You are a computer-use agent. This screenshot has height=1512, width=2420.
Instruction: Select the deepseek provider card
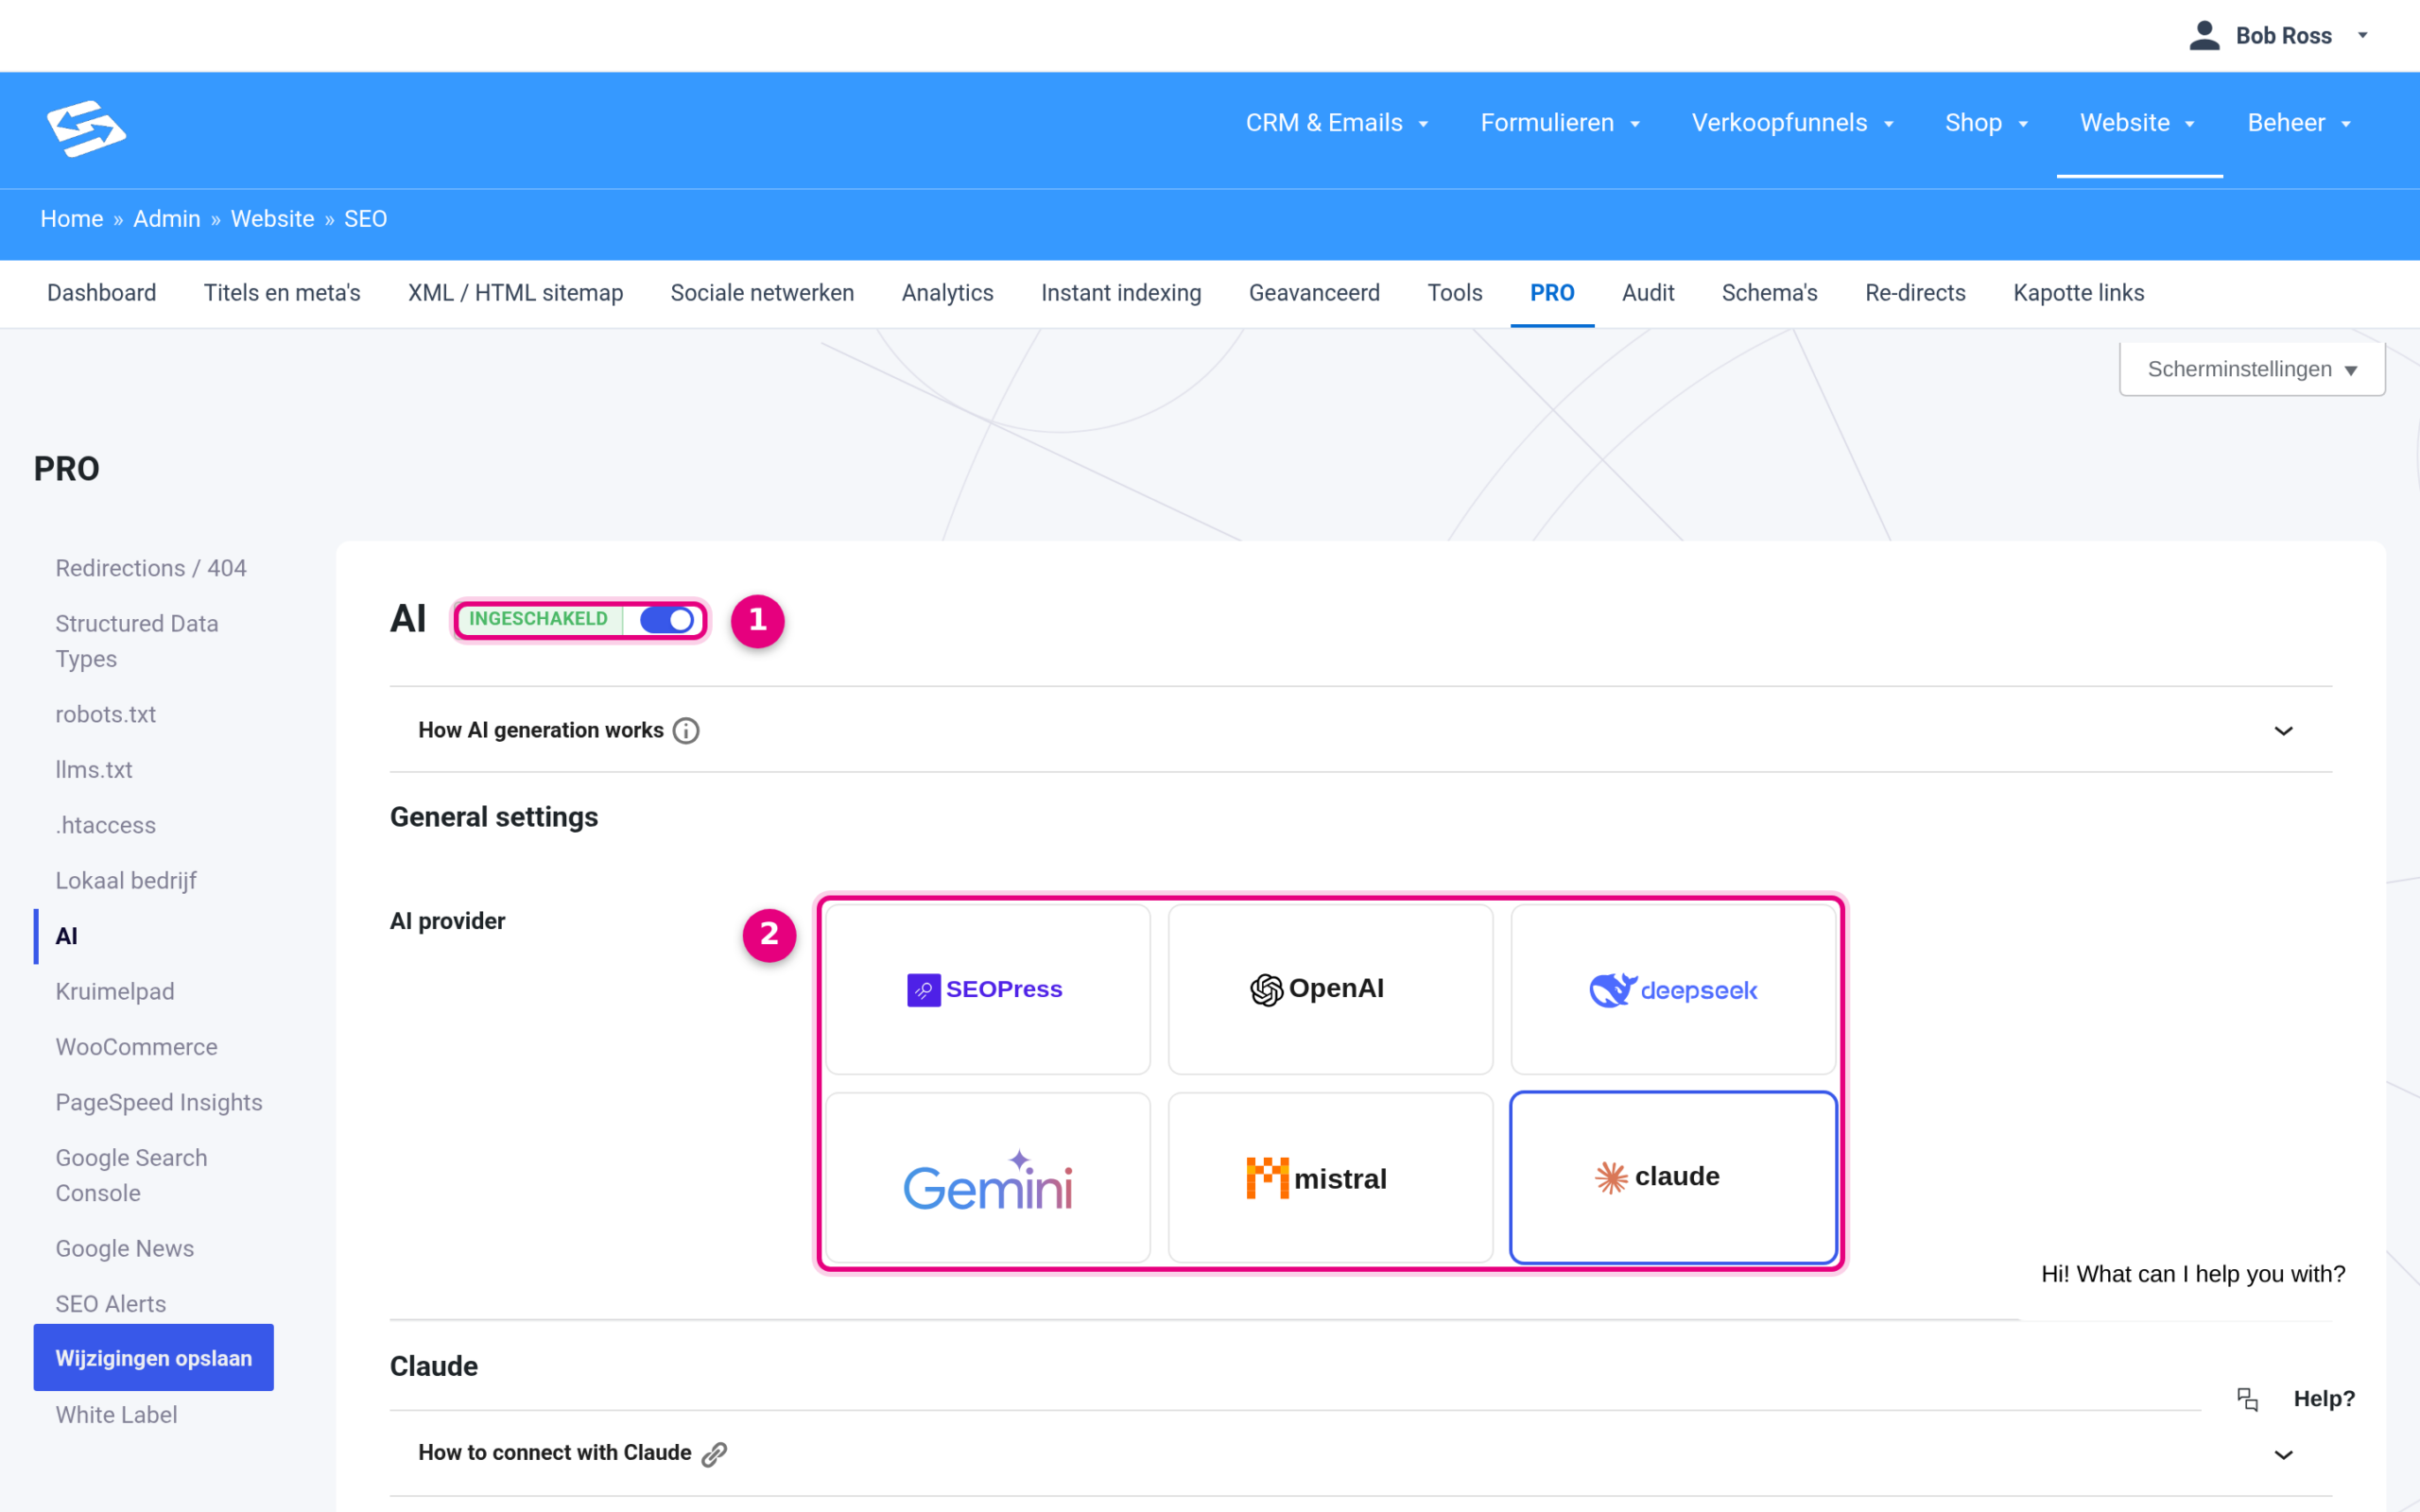(1673, 990)
